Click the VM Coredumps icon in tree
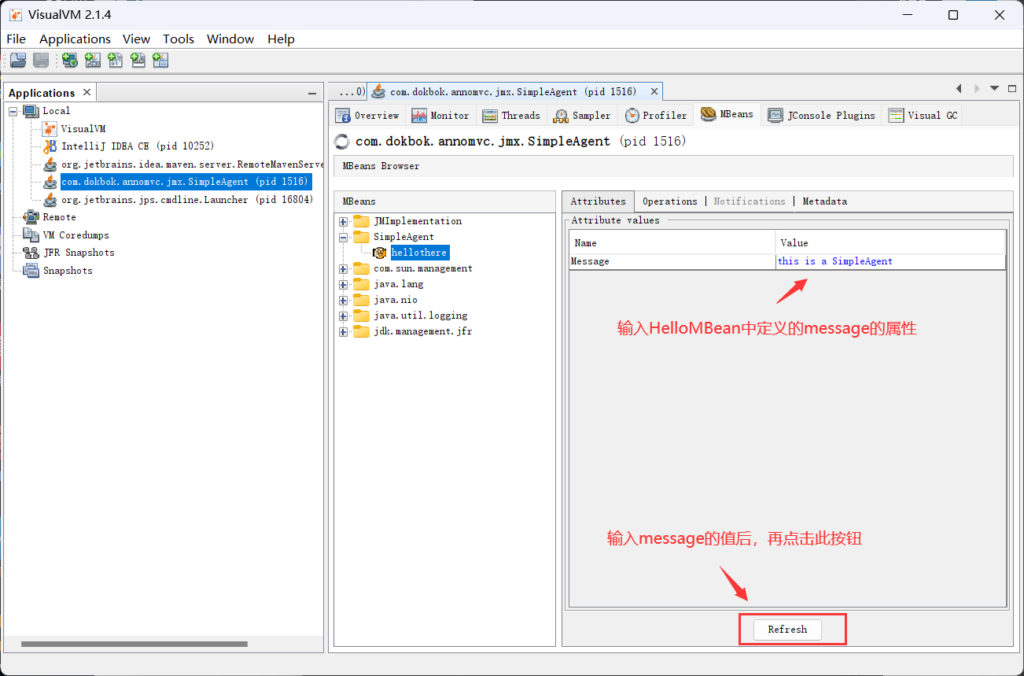Image resolution: width=1024 pixels, height=676 pixels. click(x=31, y=234)
